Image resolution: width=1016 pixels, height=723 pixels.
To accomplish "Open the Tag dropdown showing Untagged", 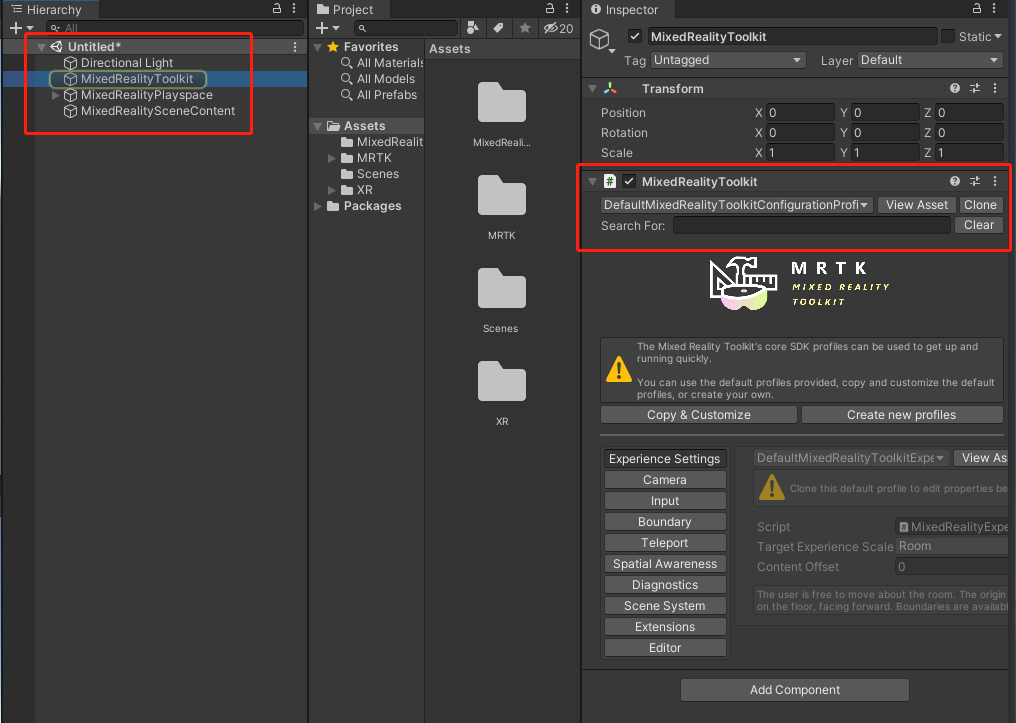I will tap(728, 60).
